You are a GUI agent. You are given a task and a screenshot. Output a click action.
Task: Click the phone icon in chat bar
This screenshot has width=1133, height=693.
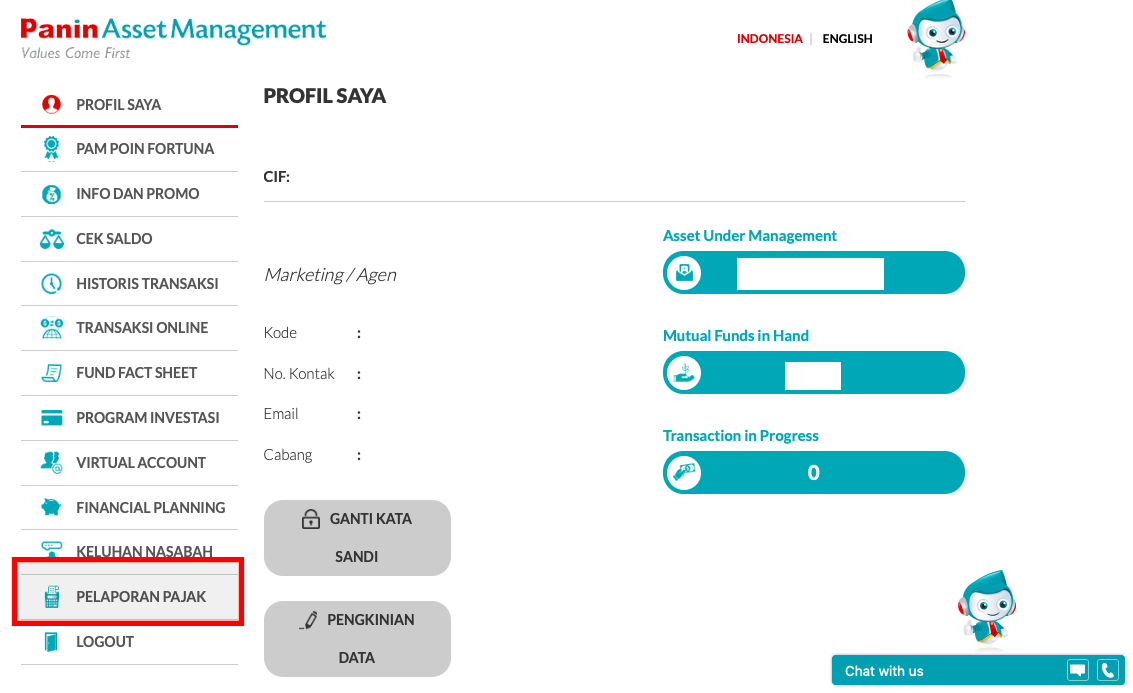[1107, 671]
